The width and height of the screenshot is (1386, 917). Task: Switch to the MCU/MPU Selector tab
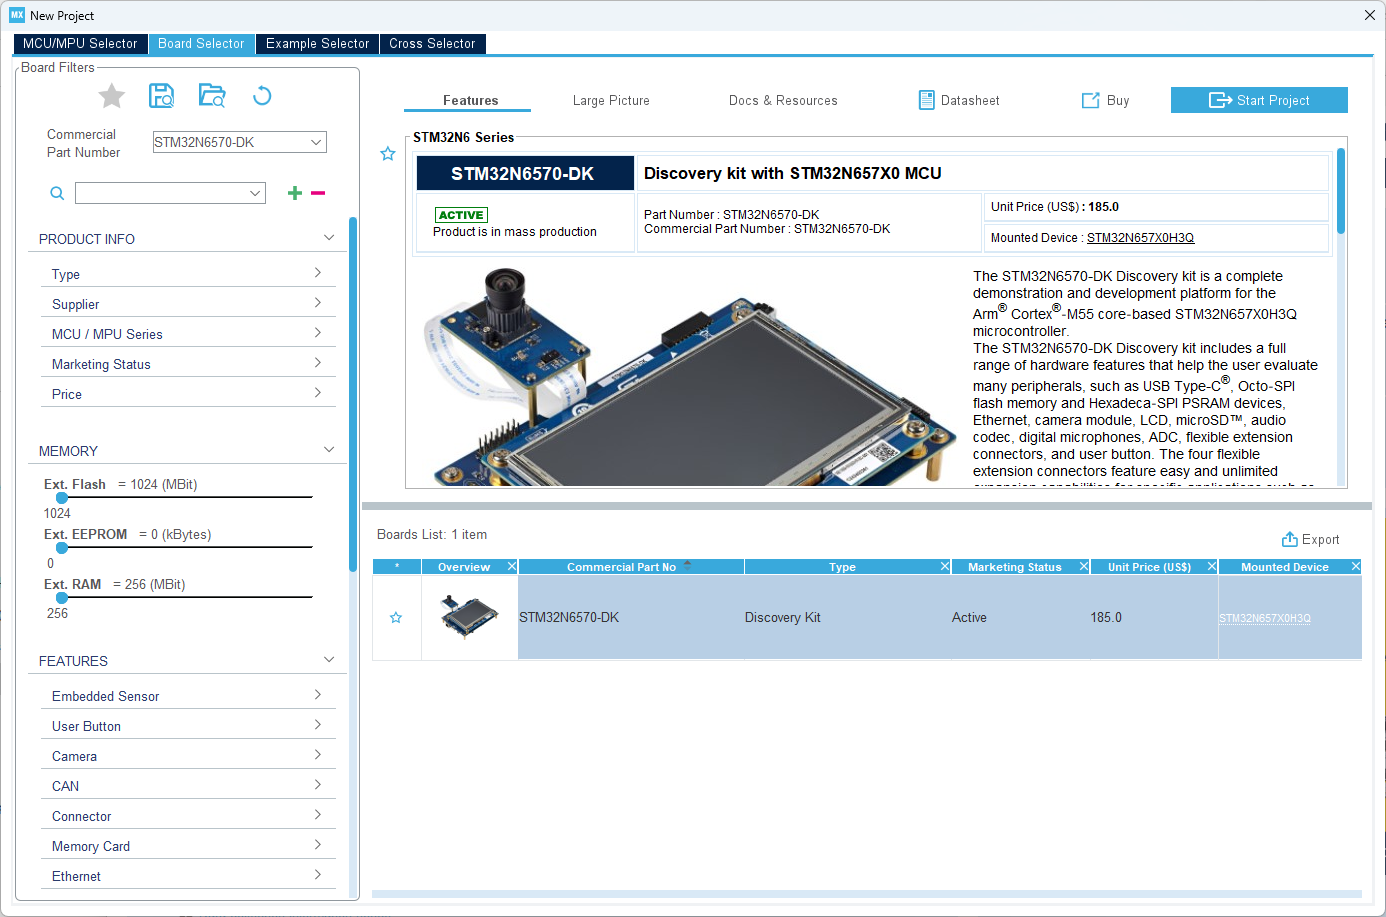[x=80, y=44]
